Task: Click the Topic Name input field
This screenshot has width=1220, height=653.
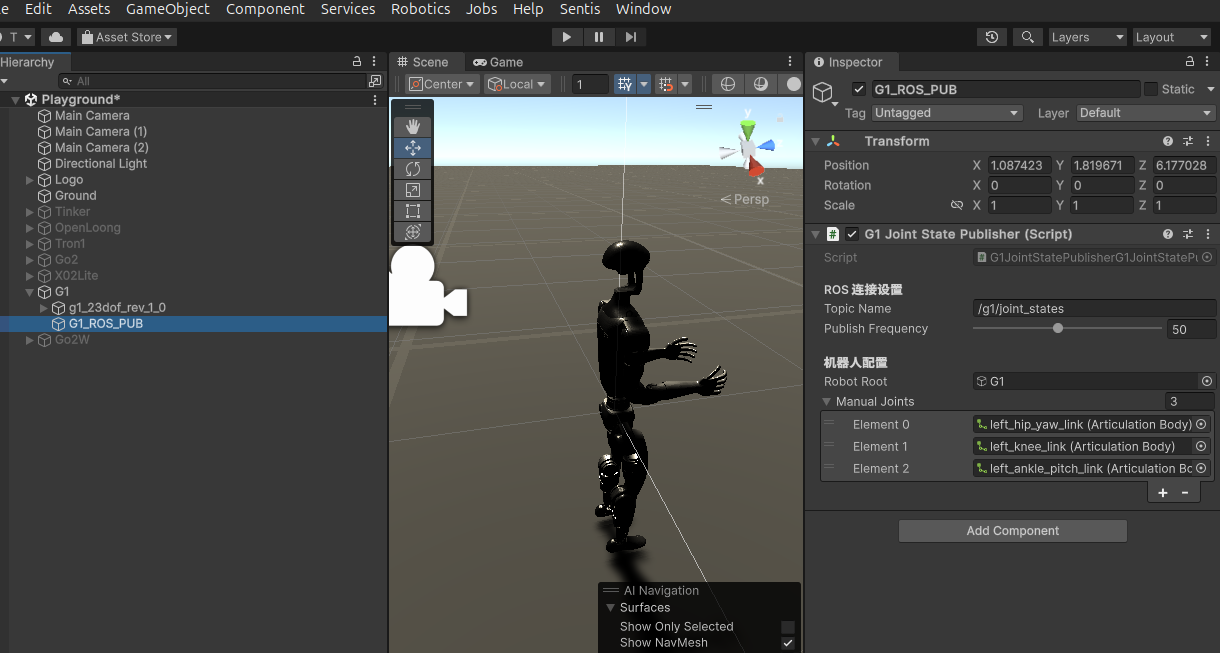Action: click(x=1094, y=309)
